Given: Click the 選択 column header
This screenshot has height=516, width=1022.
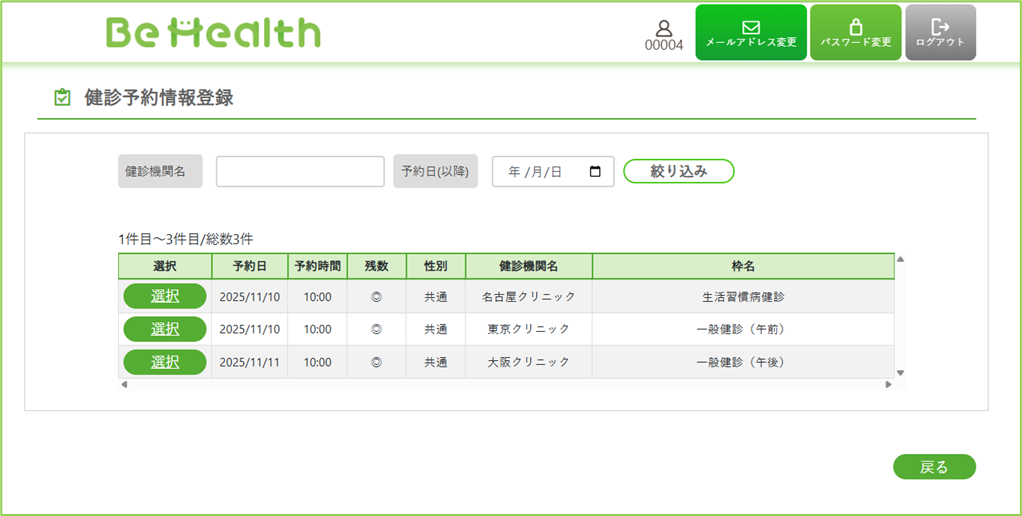Looking at the screenshot, I should 165,266.
